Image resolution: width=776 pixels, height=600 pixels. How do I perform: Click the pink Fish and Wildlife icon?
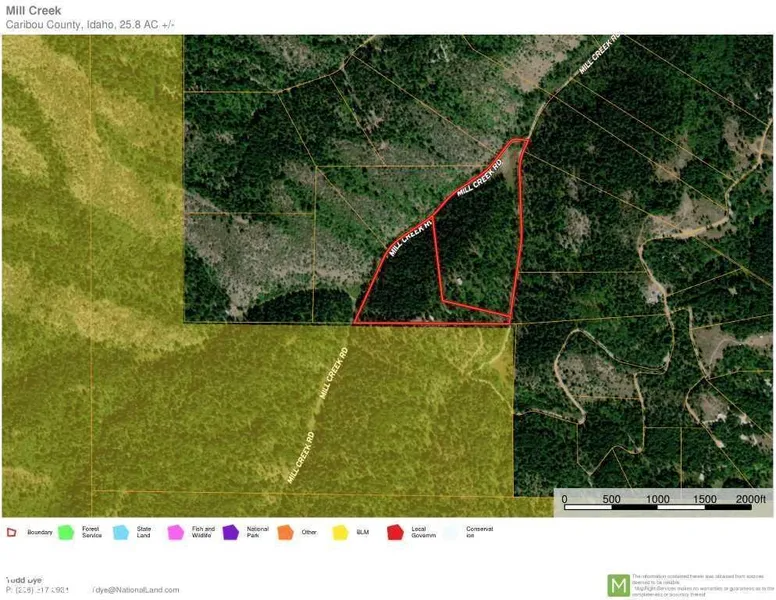pyautogui.click(x=175, y=532)
